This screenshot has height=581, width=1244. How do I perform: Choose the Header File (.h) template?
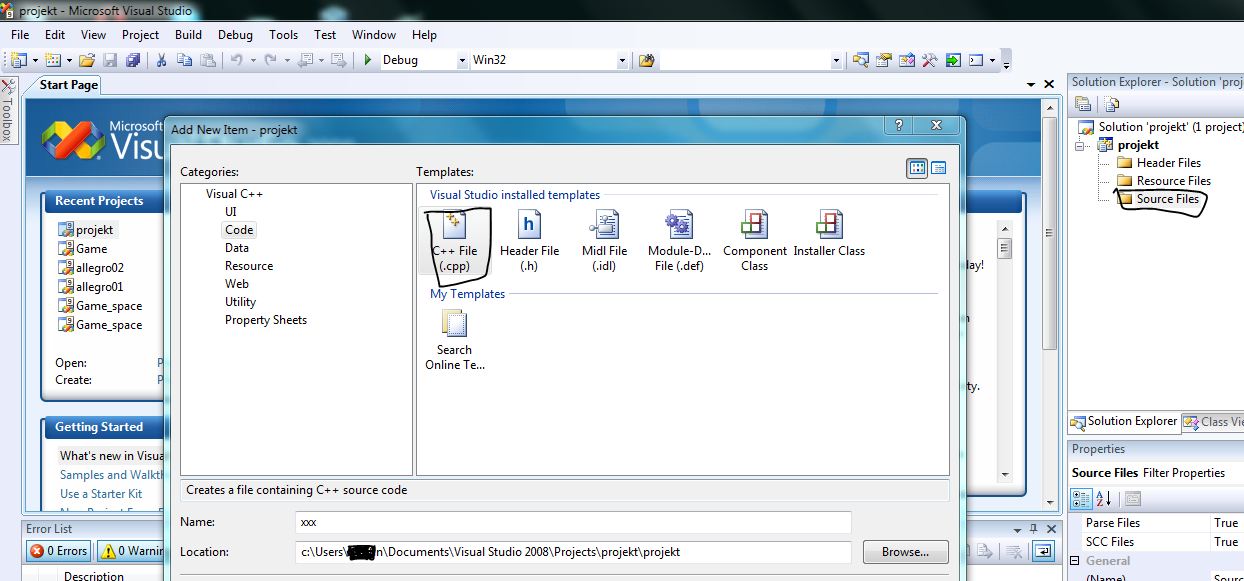529,241
